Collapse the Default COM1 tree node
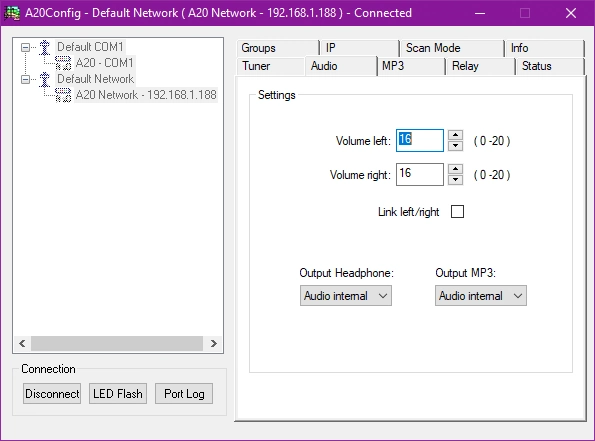The height and width of the screenshot is (441, 595). pyautogui.click(x=25, y=47)
